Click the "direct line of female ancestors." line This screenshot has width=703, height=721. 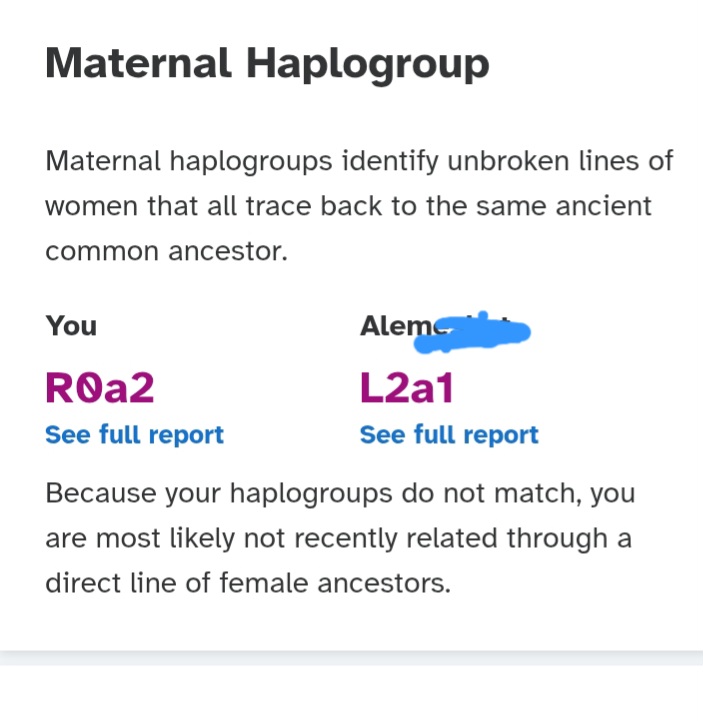click(248, 583)
